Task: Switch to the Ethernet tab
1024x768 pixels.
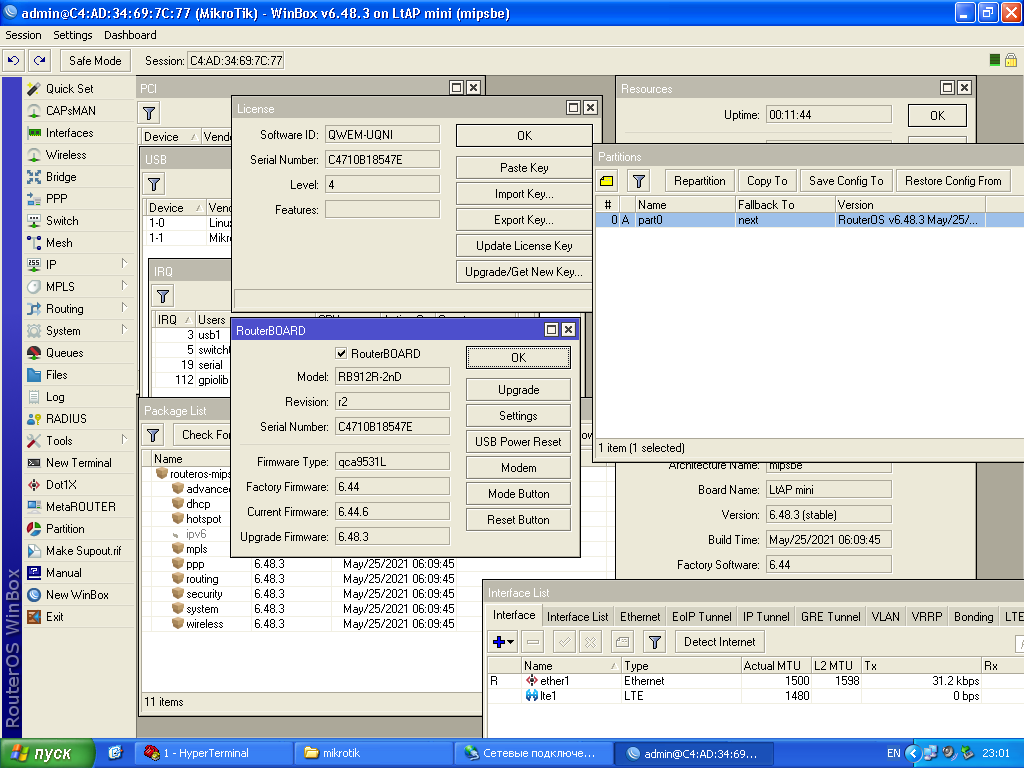Action: tap(640, 616)
